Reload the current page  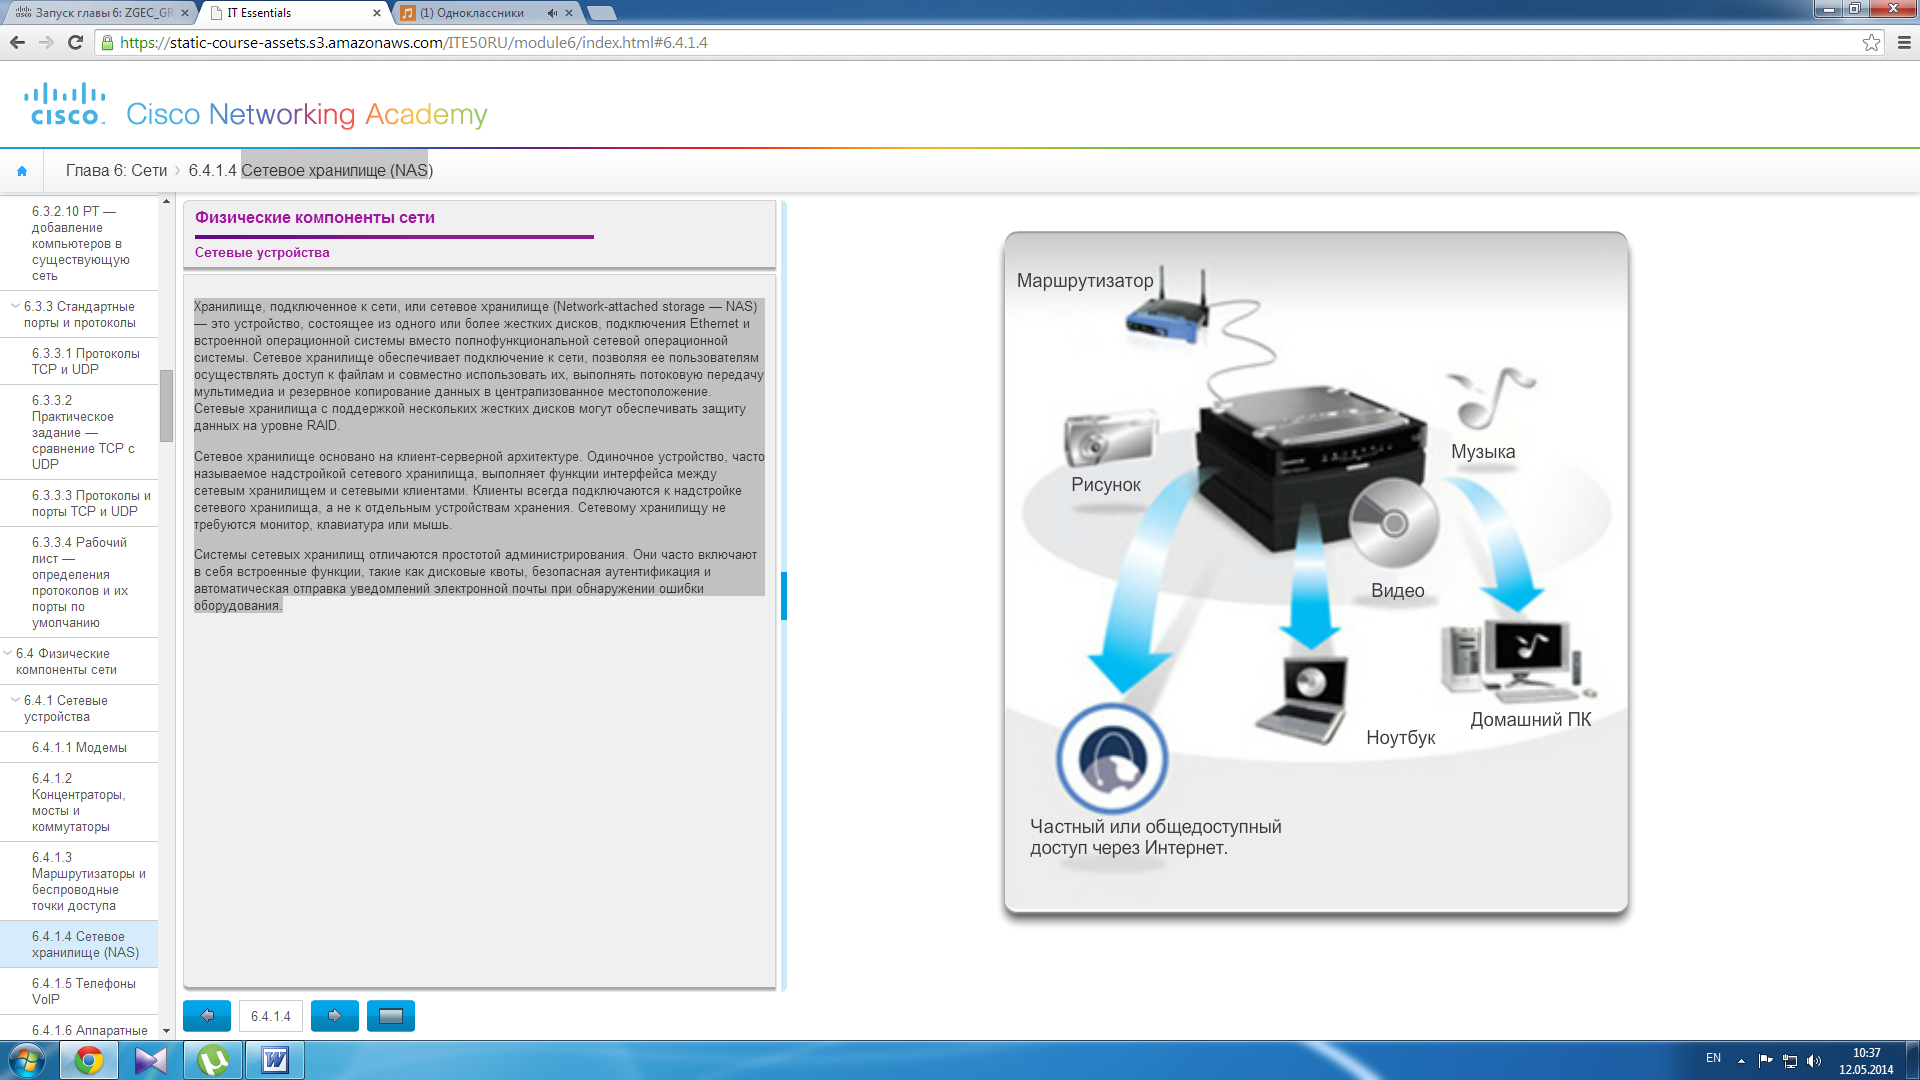tap(75, 42)
